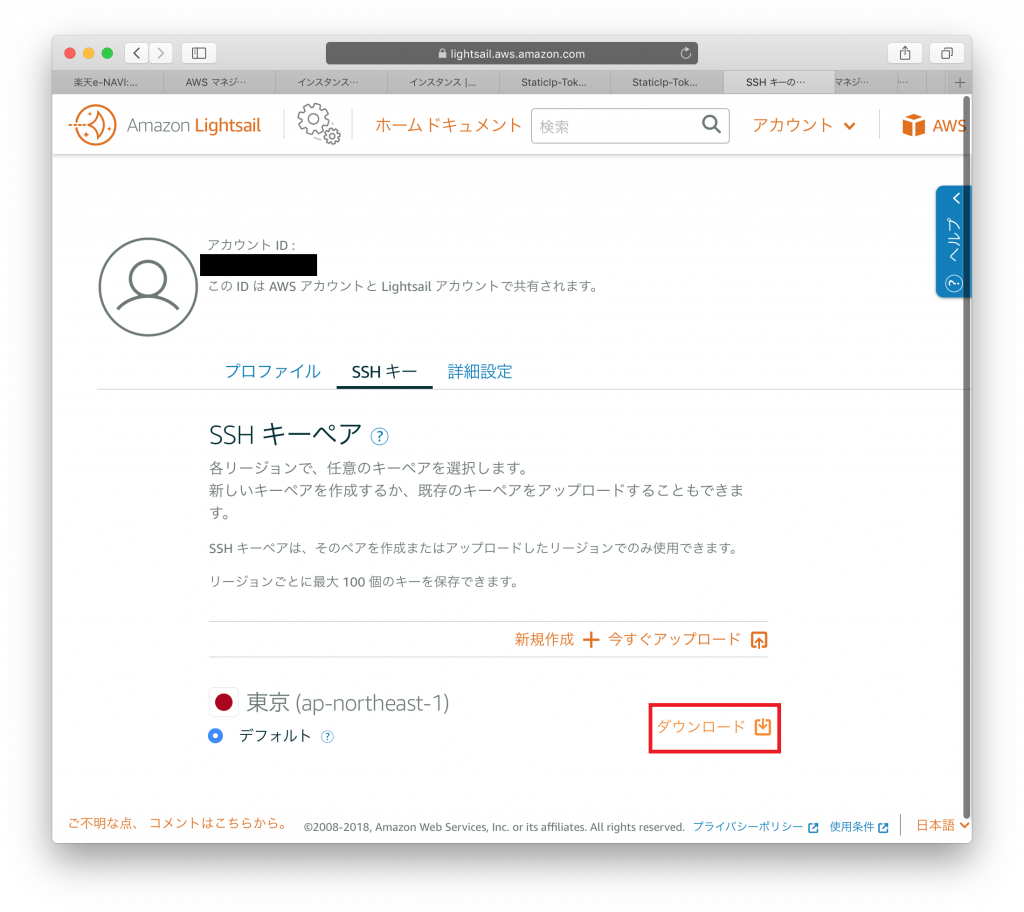
Task: Open the 使用条件 footer link
Action: click(858, 826)
